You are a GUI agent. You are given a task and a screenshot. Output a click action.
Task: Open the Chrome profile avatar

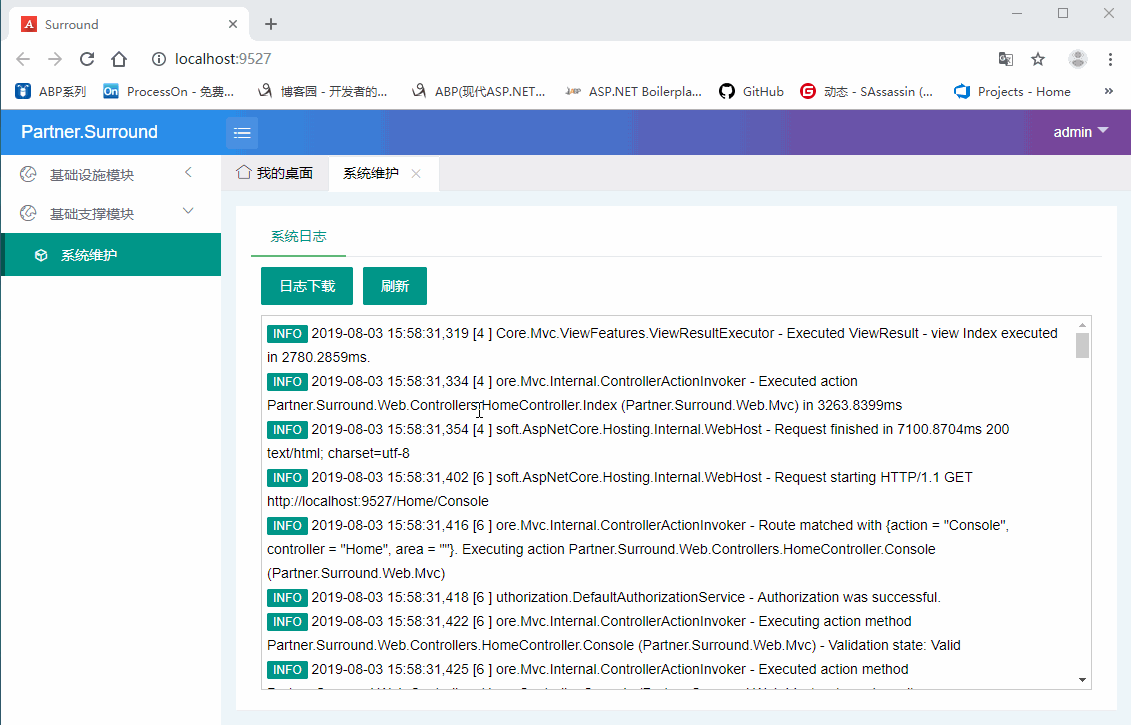(1078, 59)
